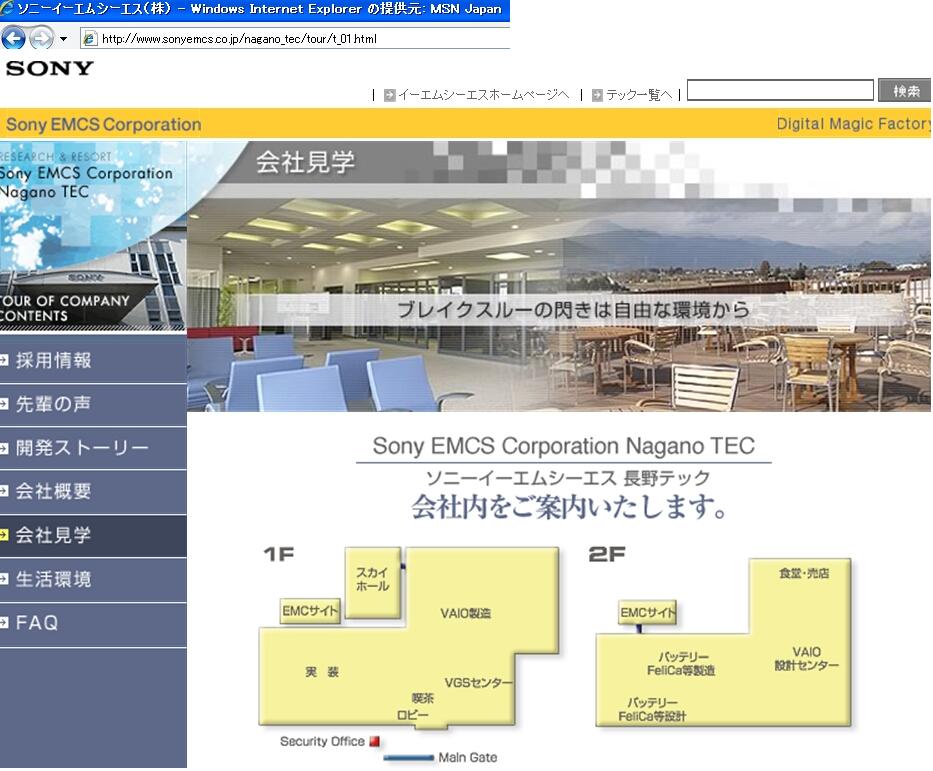Screen dimensions: 933x771
Task: Click the browser Back arrow button
Action: click(x=14, y=39)
